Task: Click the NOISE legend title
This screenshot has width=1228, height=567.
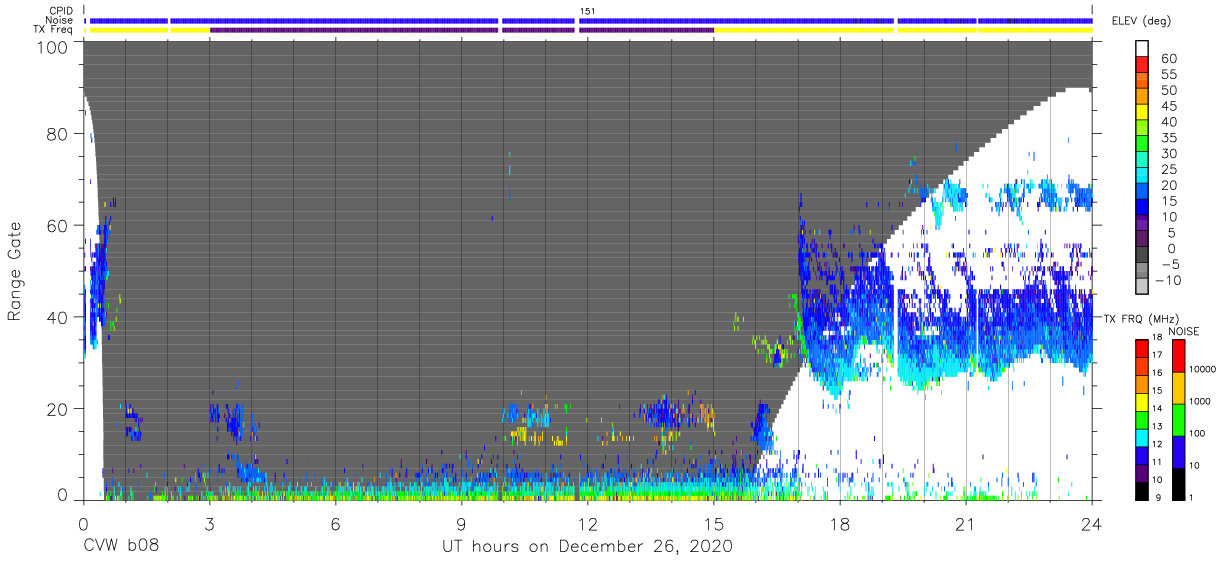Action: click(x=1186, y=331)
